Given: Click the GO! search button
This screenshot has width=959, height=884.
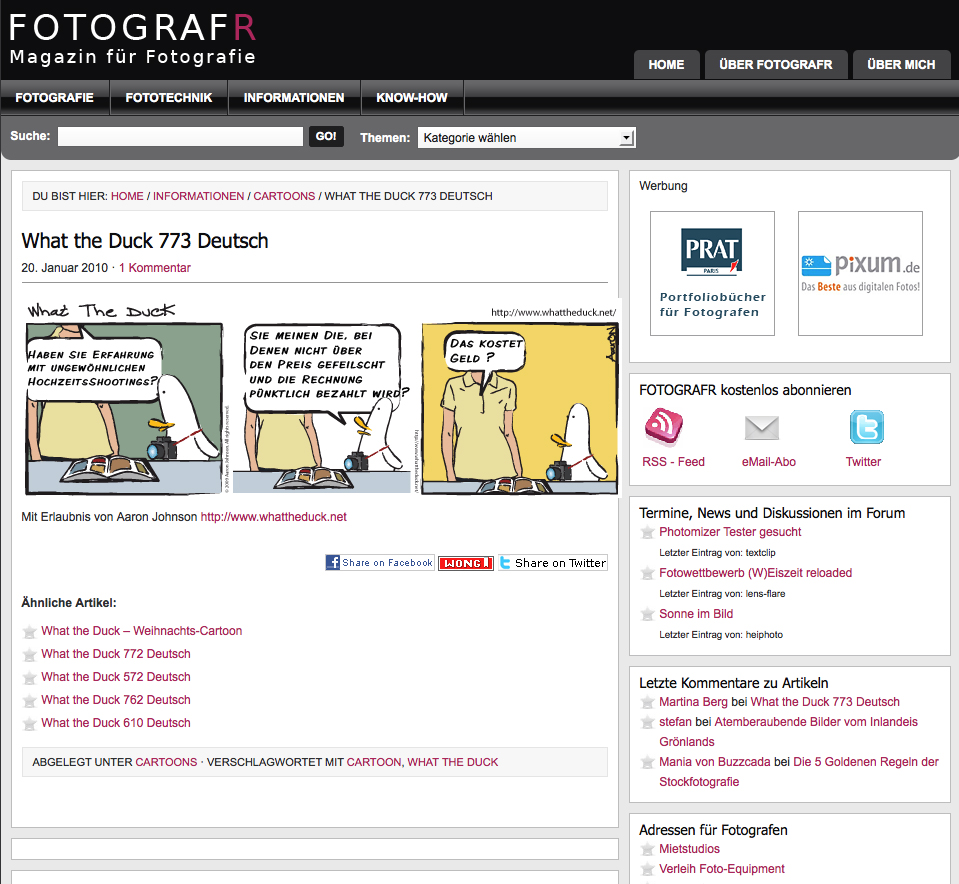Looking at the screenshot, I should pos(326,136).
